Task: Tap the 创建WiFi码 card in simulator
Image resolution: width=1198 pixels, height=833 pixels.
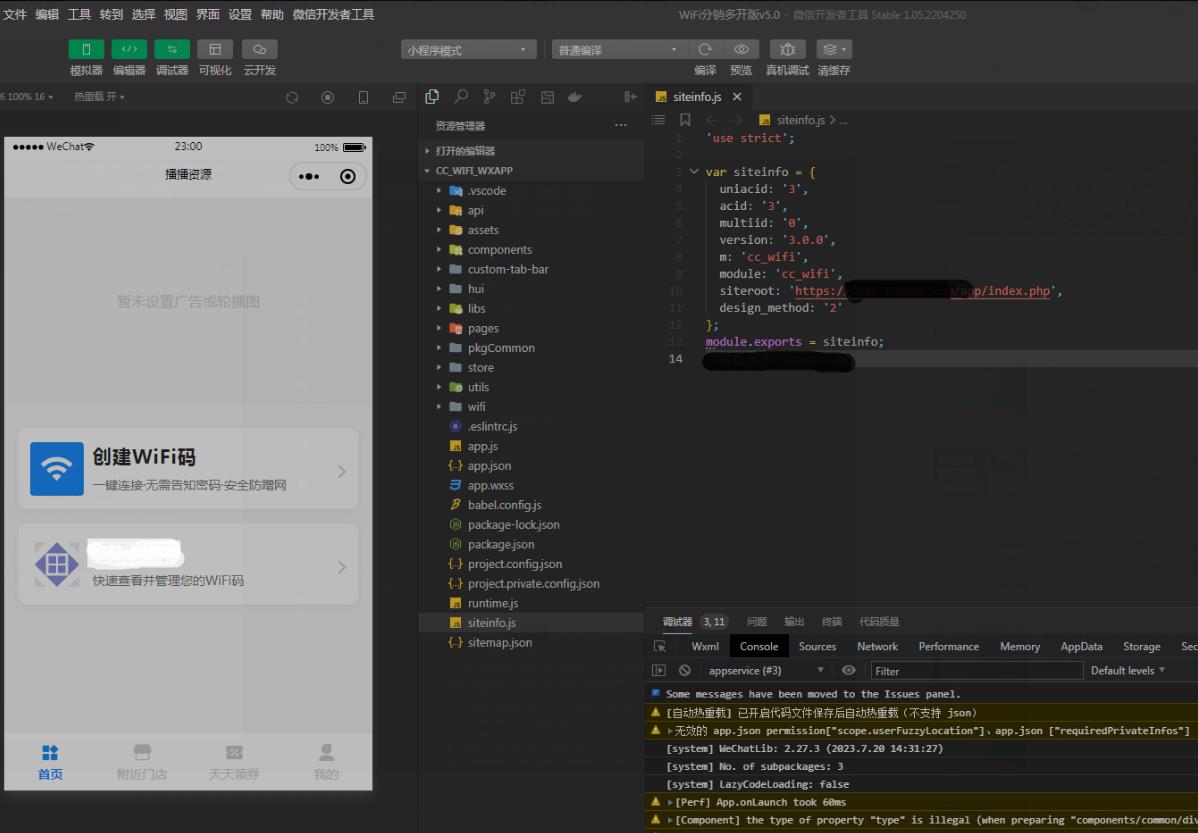Action: click(x=189, y=468)
